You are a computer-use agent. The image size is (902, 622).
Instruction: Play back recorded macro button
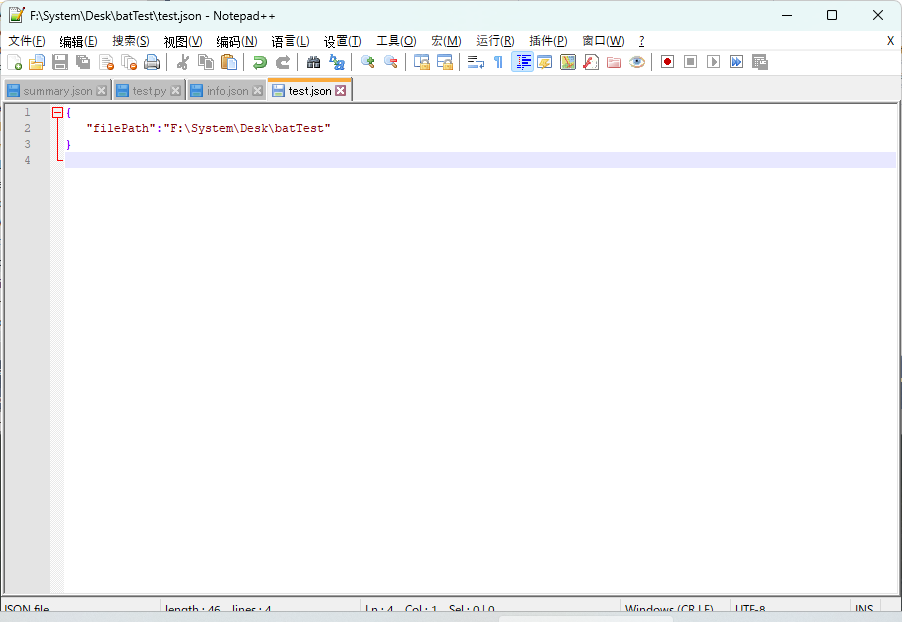click(713, 62)
